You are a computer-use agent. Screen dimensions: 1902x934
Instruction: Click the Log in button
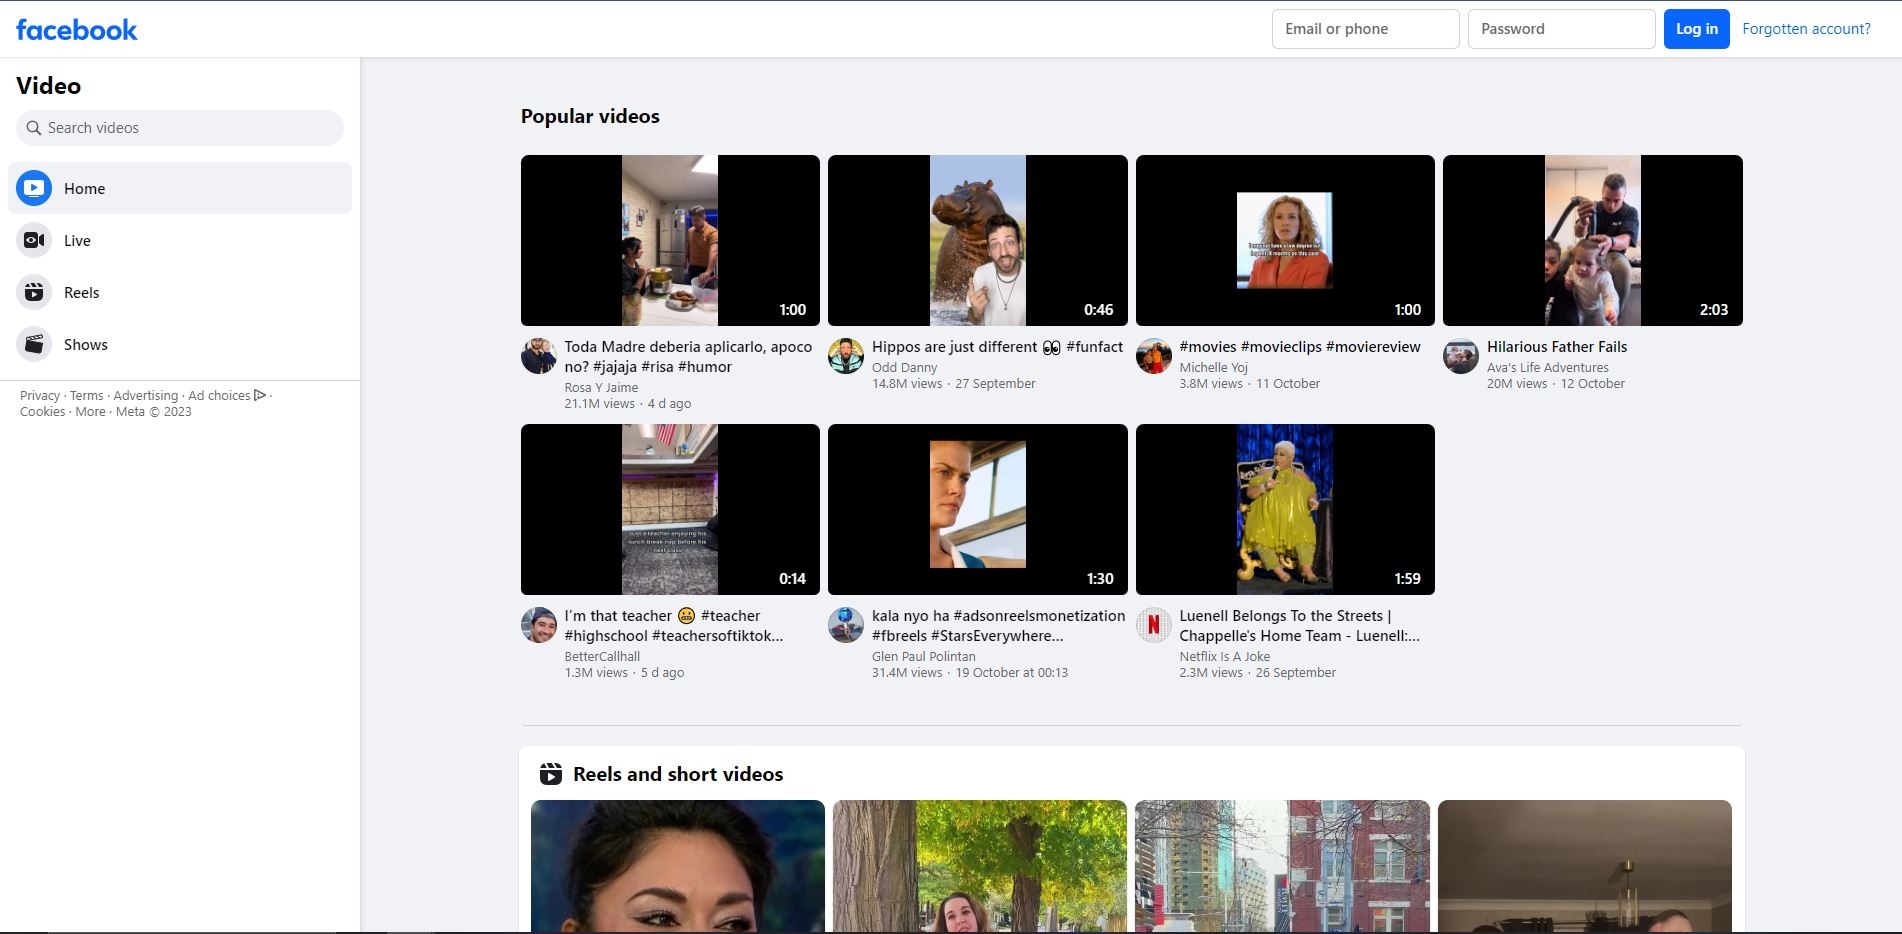point(1696,29)
